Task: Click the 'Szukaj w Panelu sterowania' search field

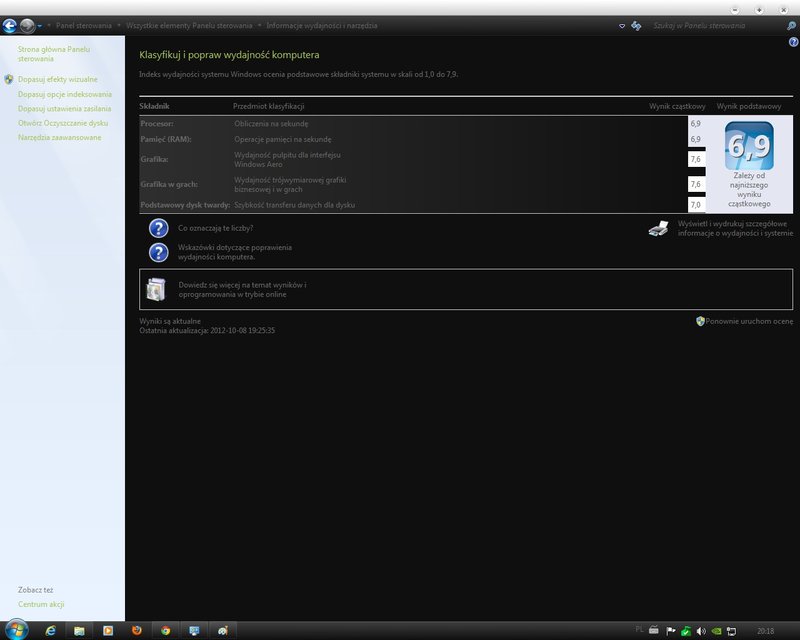Action: click(x=712, y=25)
